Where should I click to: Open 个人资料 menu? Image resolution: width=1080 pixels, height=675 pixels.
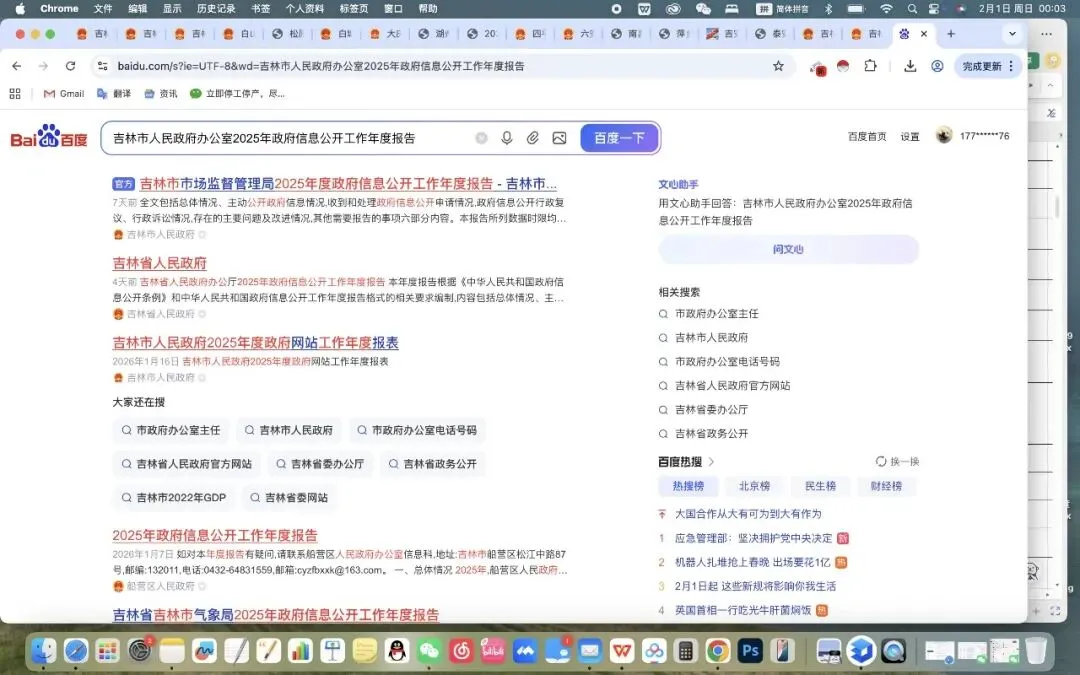click(304, 8)
